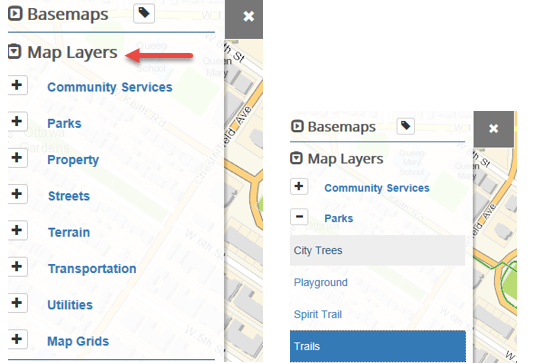This screenshot has height=363, width=537.
Task: Expand Utilities group plus button
Action: [17, 303]
